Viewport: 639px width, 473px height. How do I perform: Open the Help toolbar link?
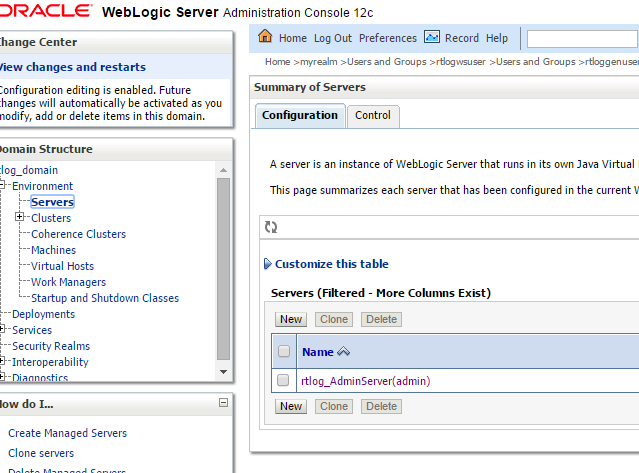497,38
